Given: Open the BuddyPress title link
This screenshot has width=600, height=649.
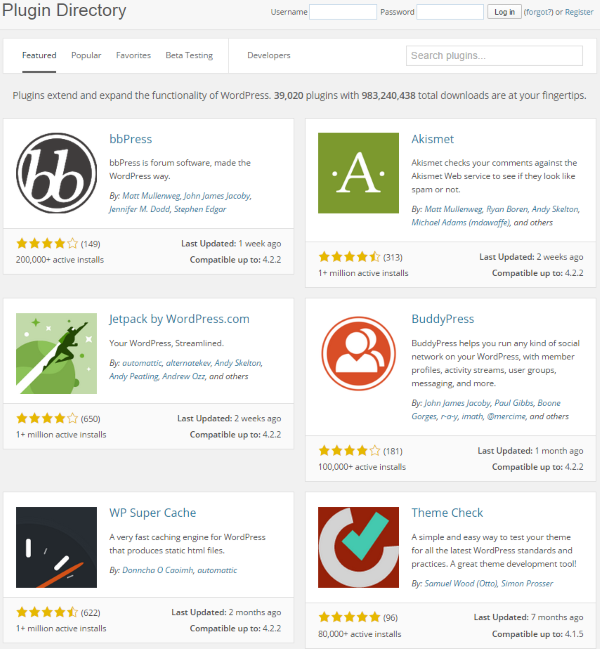Looking at the screenshot, I should coord(442,319).
